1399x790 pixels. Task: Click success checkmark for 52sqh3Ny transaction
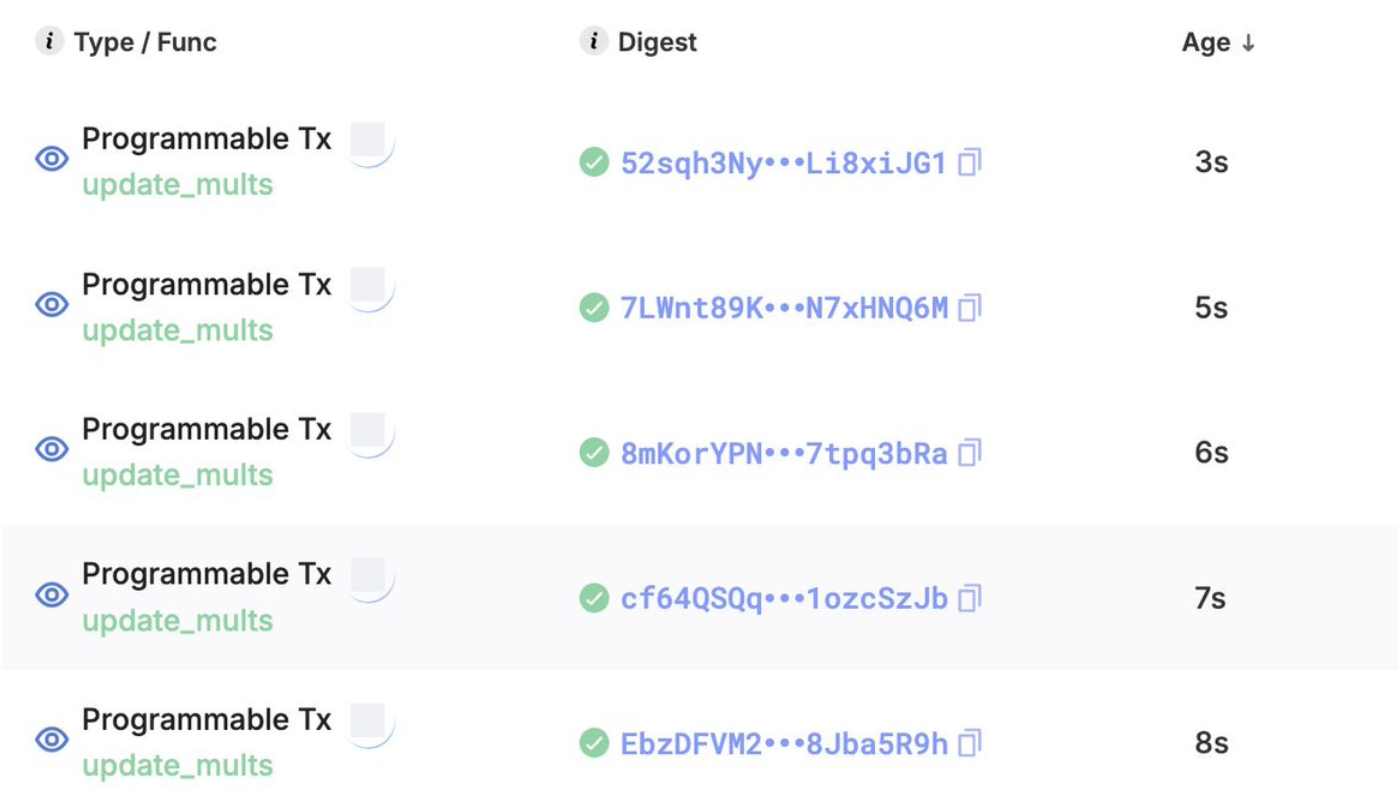(x=594, y=162)
